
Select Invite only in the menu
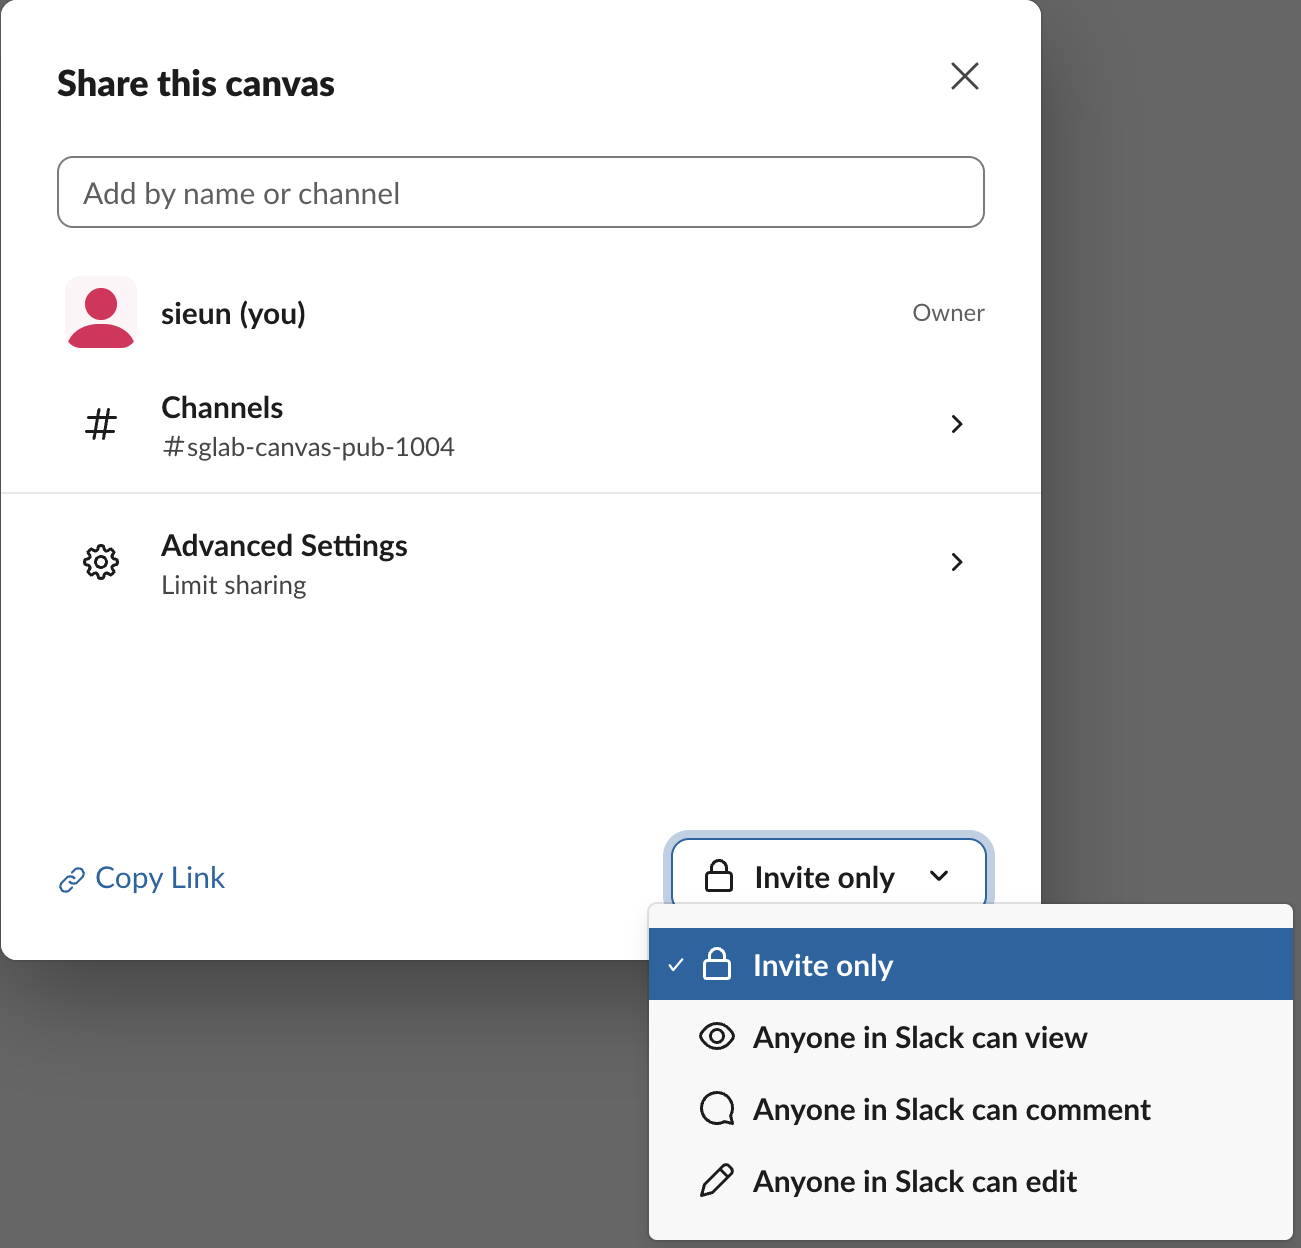click(971, 965)
